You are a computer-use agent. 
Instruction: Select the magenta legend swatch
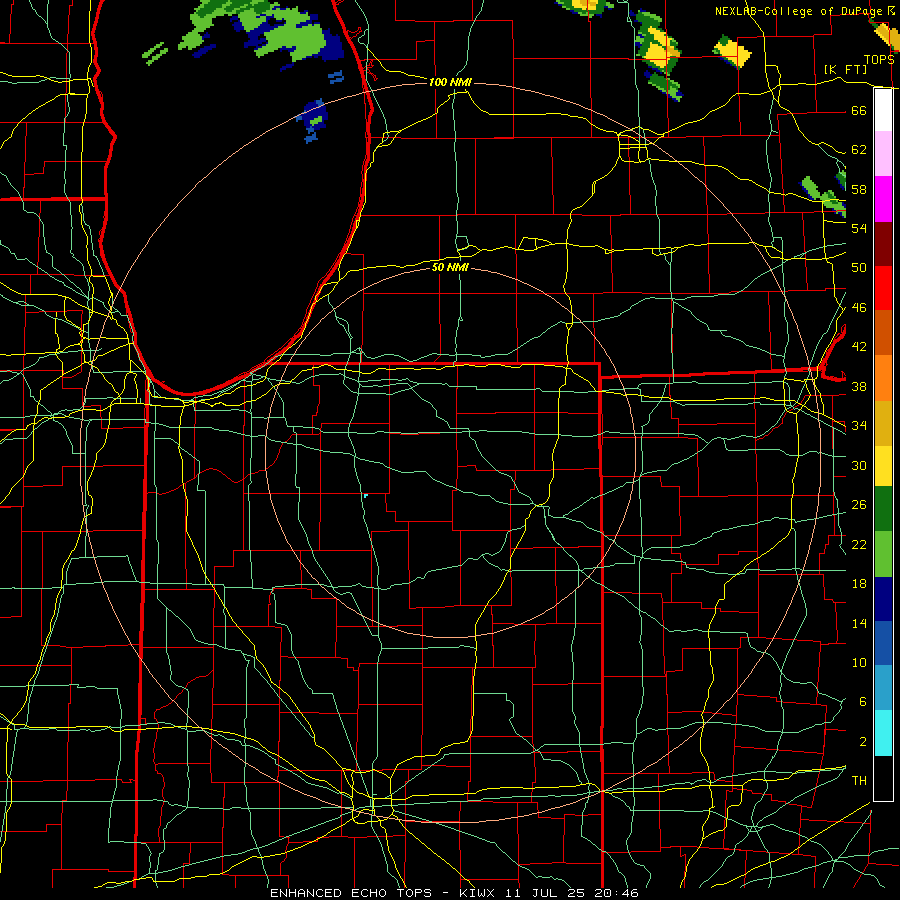tap(883, 199)
